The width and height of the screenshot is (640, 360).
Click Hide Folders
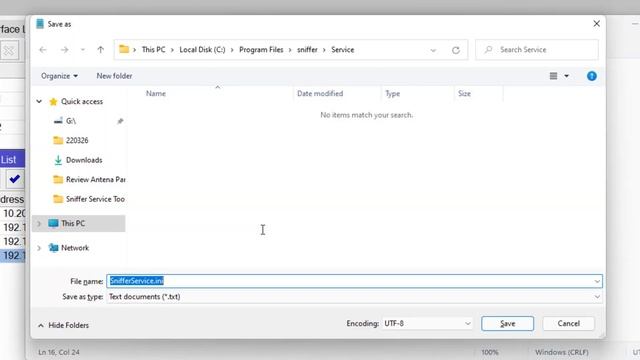tap(63, 325)
